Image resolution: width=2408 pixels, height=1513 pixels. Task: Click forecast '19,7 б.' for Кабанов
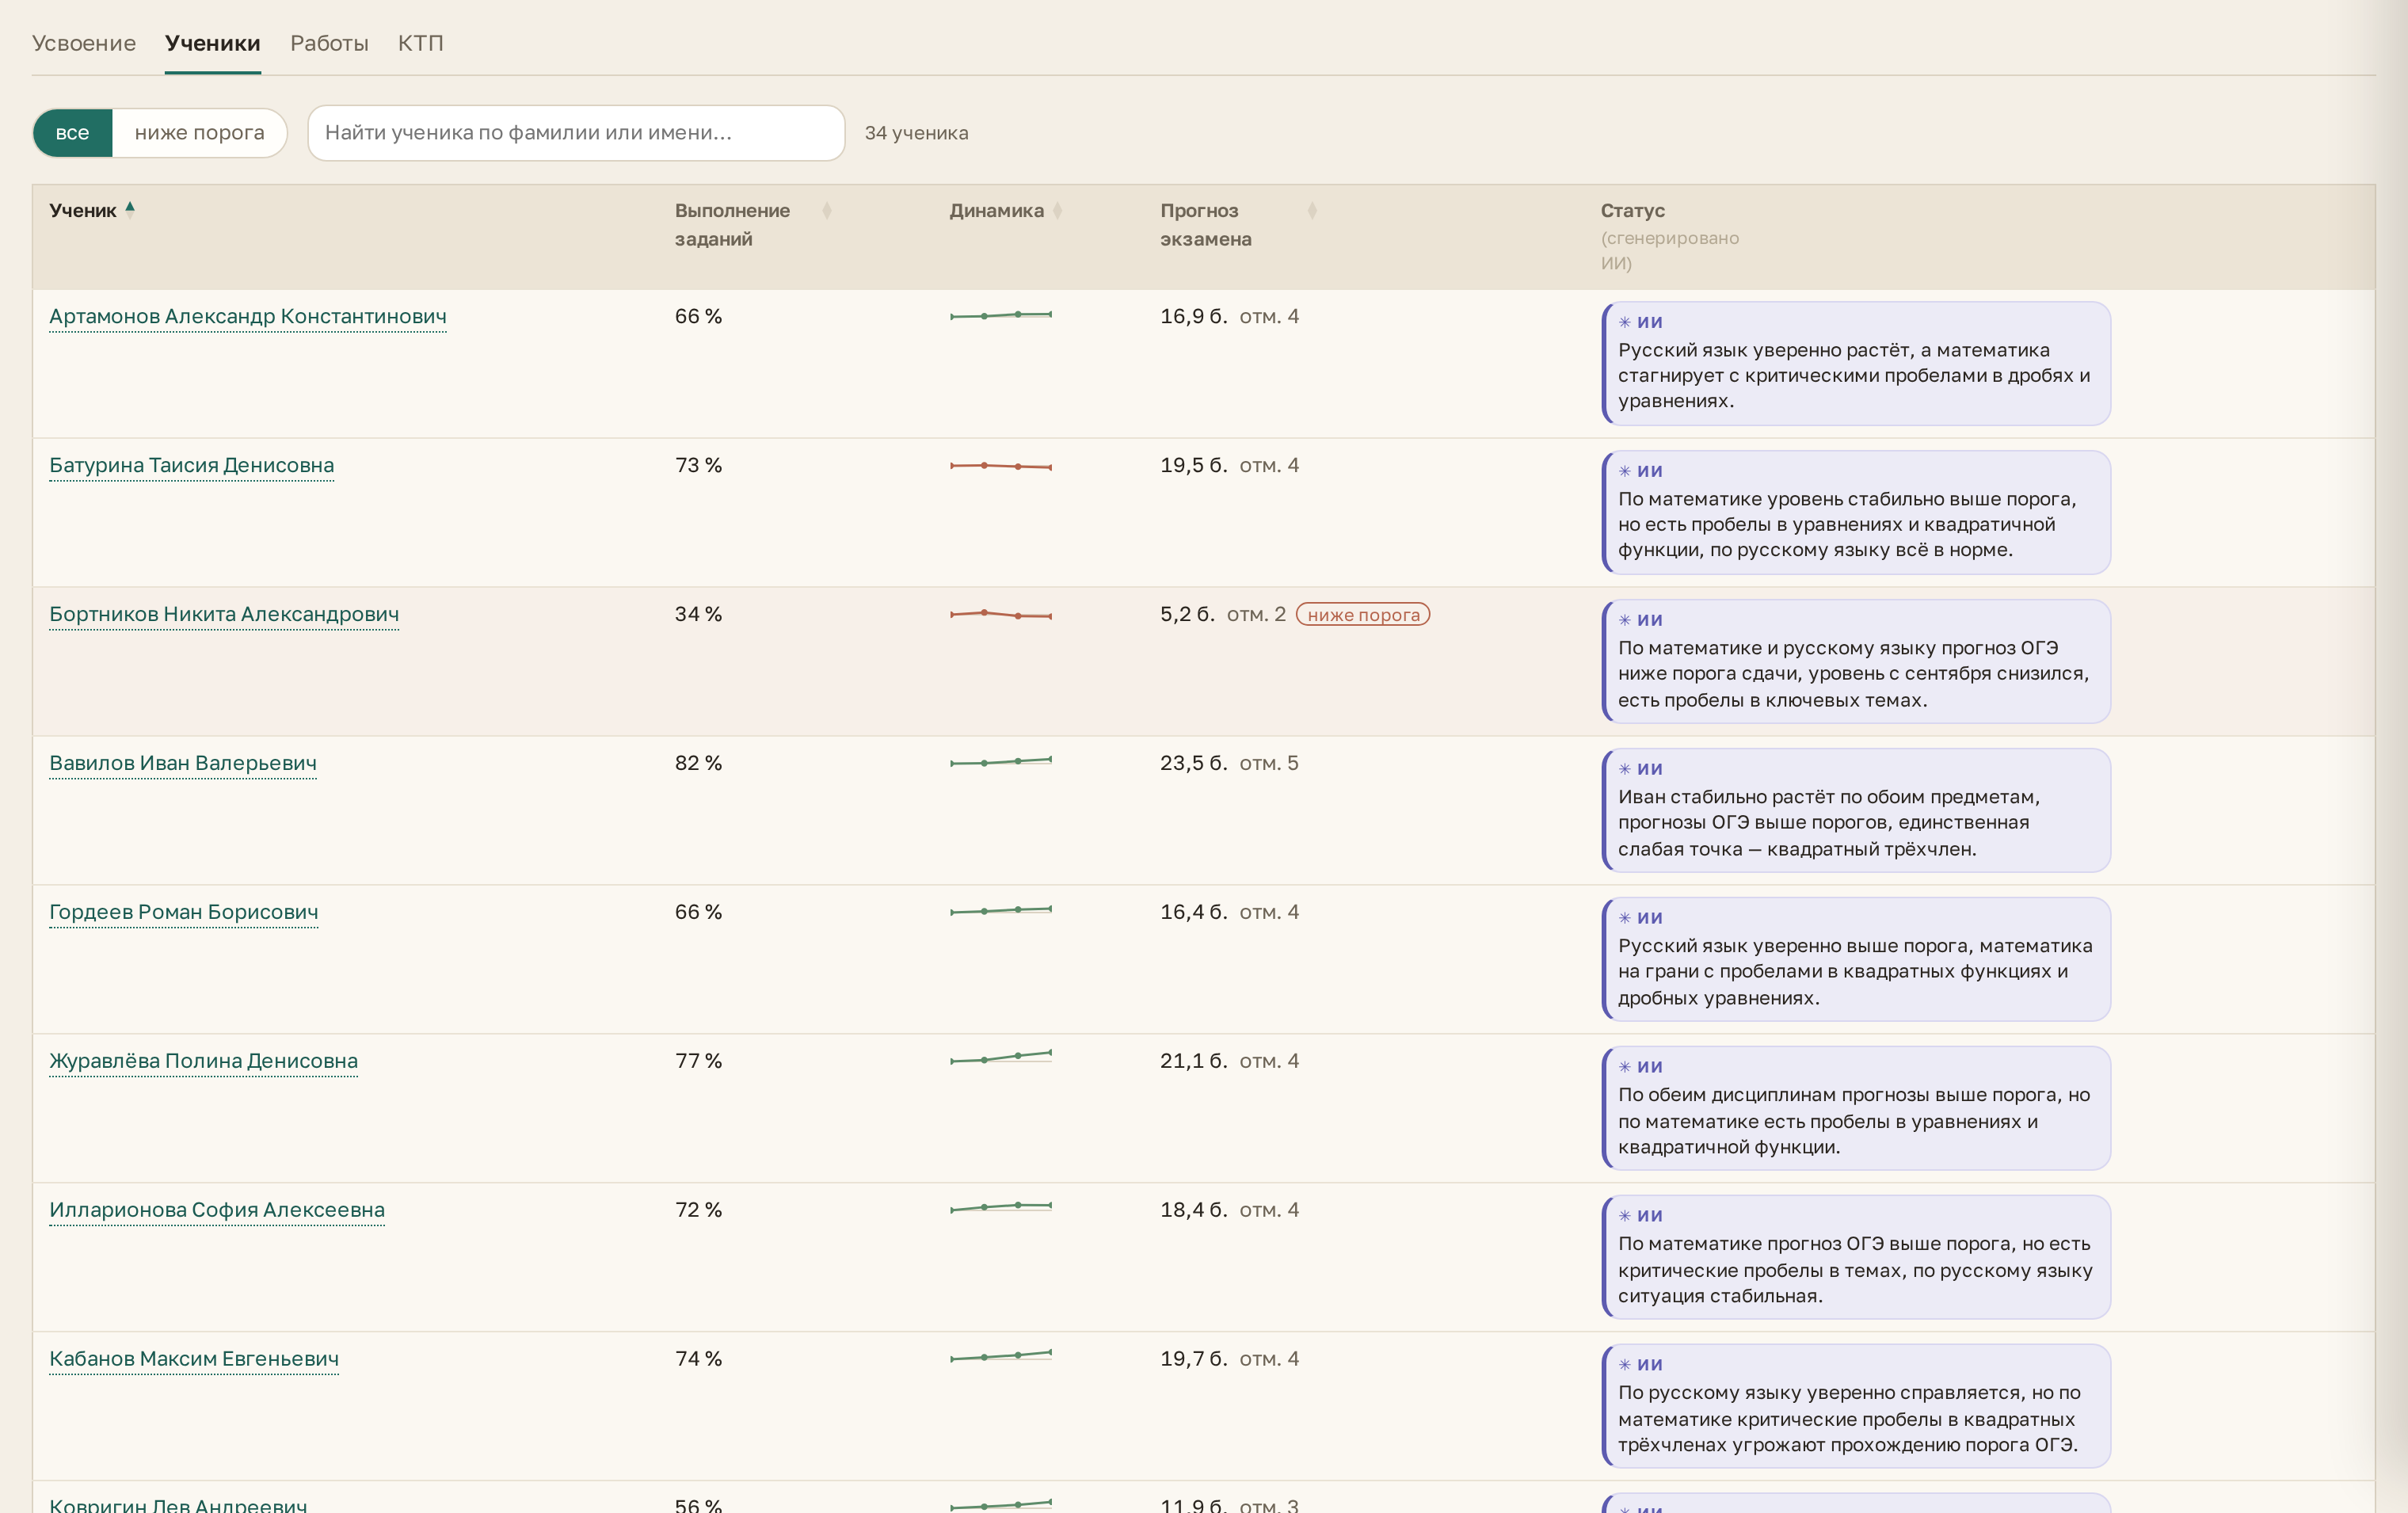[1193, 1360]
